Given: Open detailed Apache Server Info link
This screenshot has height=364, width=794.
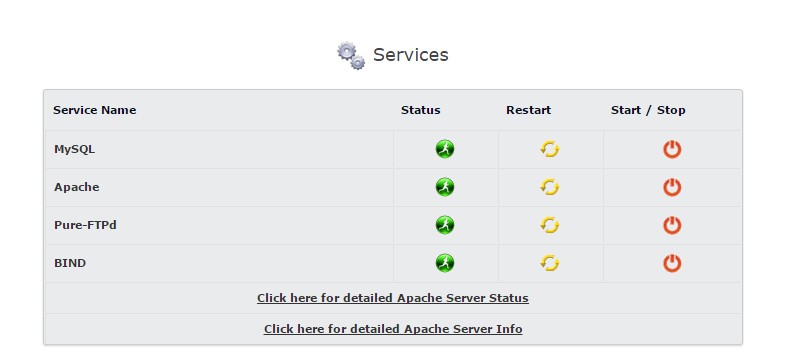Looking at the screenshot, I should coord(393,329).
